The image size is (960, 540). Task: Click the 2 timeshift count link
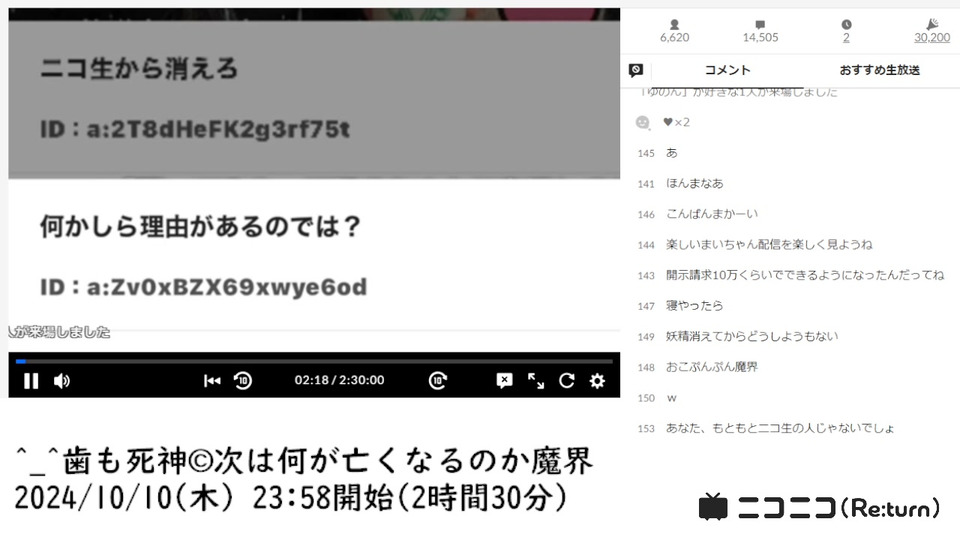[x=846, y=37]
